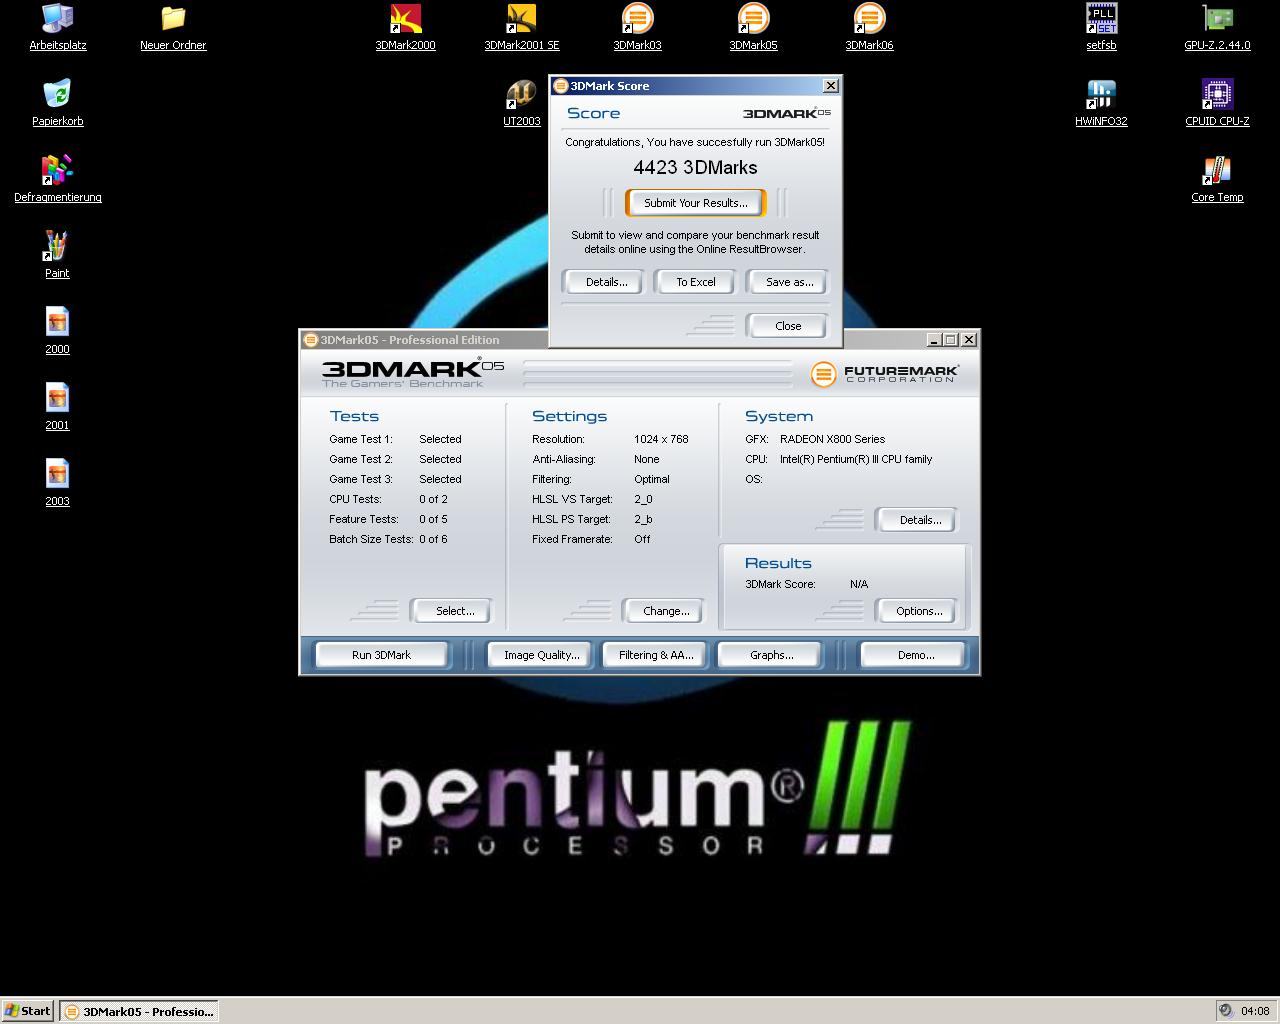Select the Neuer Ordner folder icon

(x=173, y=27)
